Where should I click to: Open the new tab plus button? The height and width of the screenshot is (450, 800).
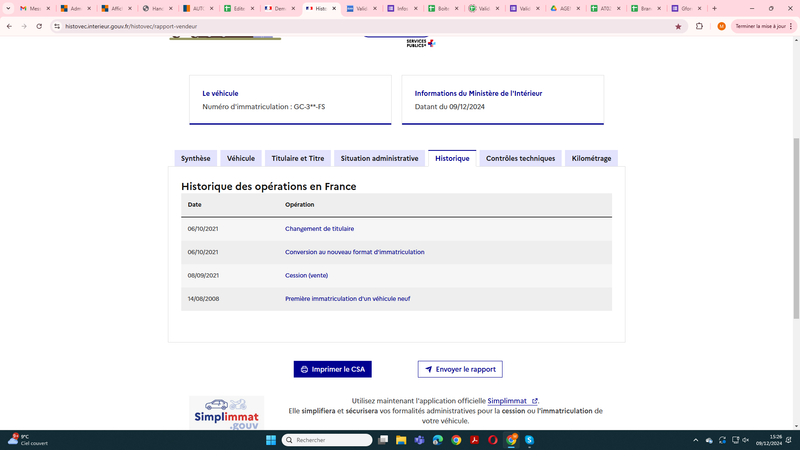click(x=714, y=9)
